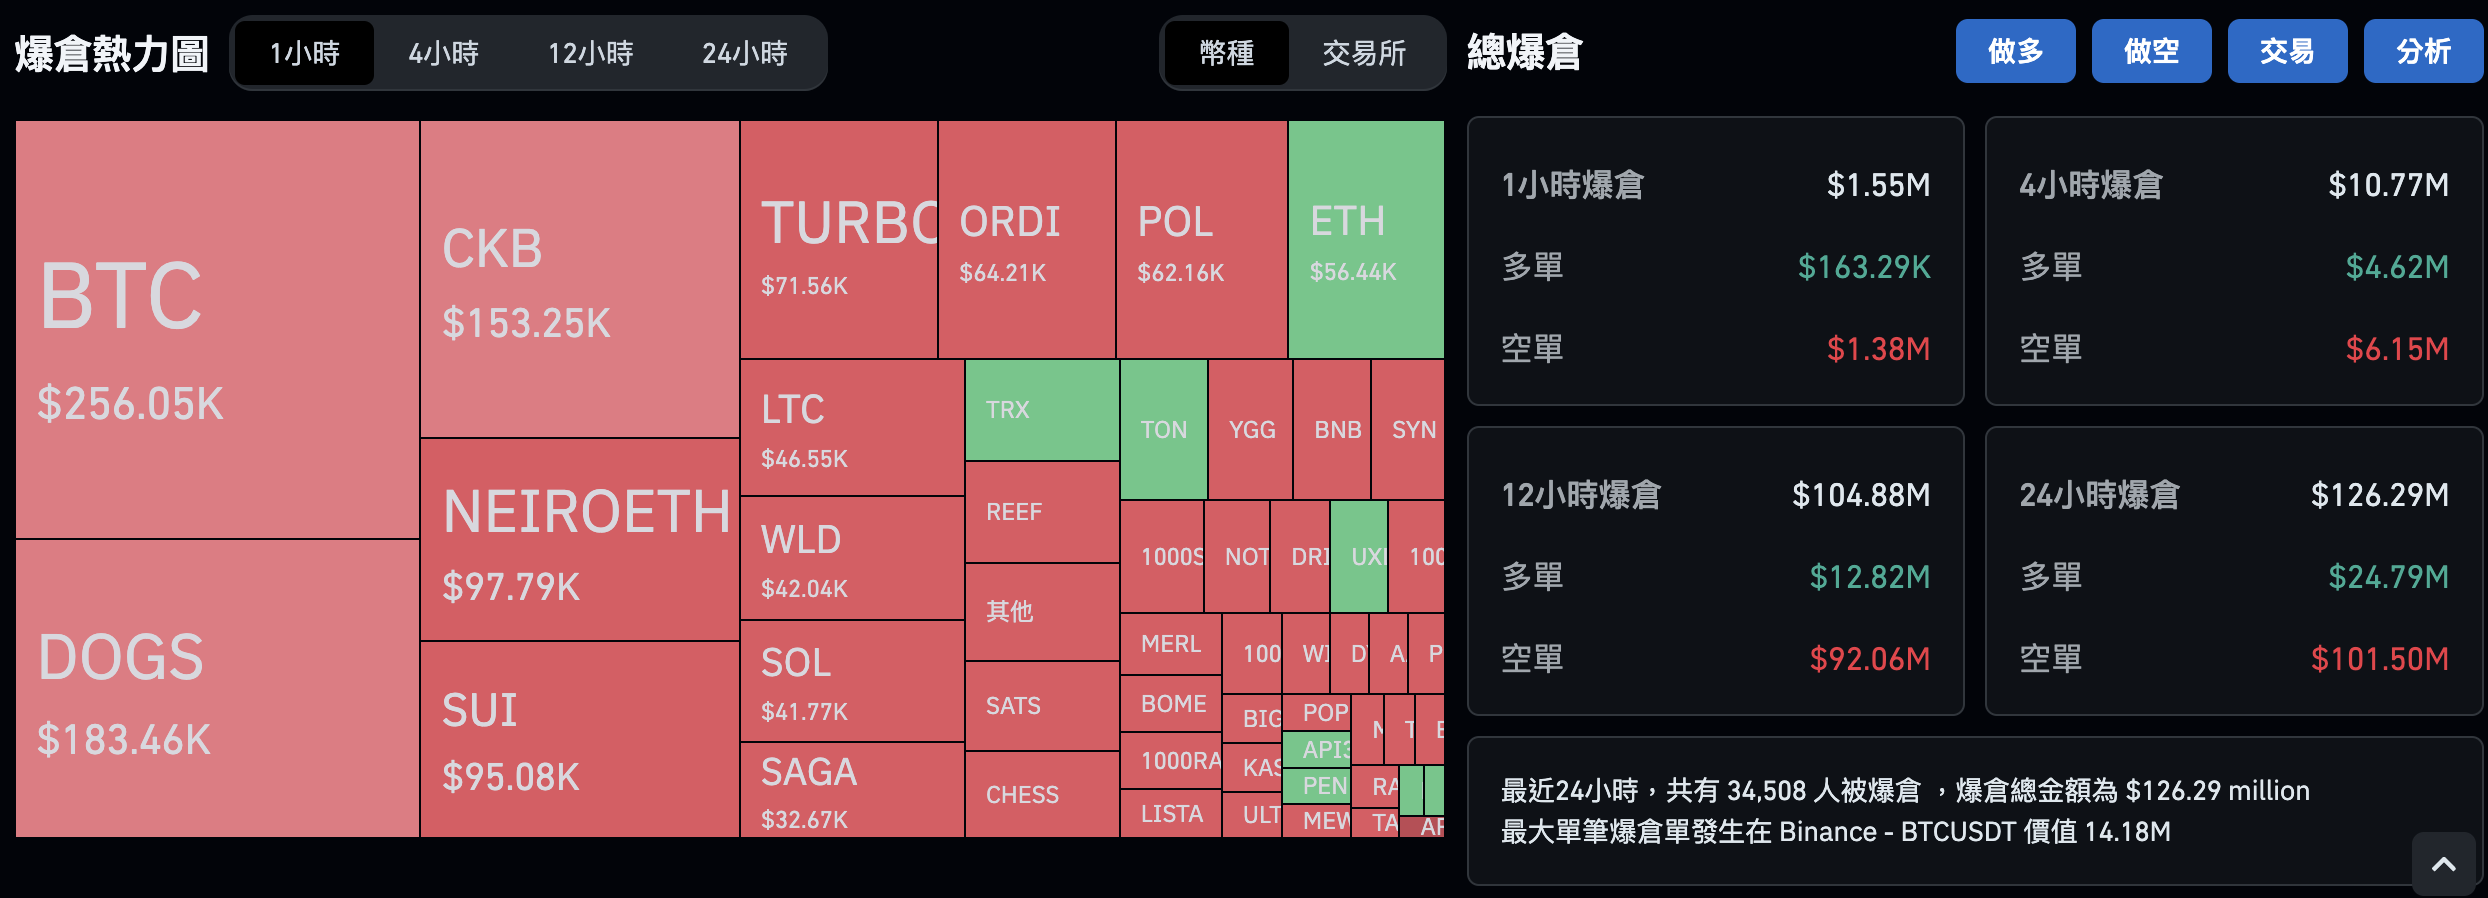Select the DOGS liquidation block
The height and width of the screenshot is (898, 2488).
217,688
